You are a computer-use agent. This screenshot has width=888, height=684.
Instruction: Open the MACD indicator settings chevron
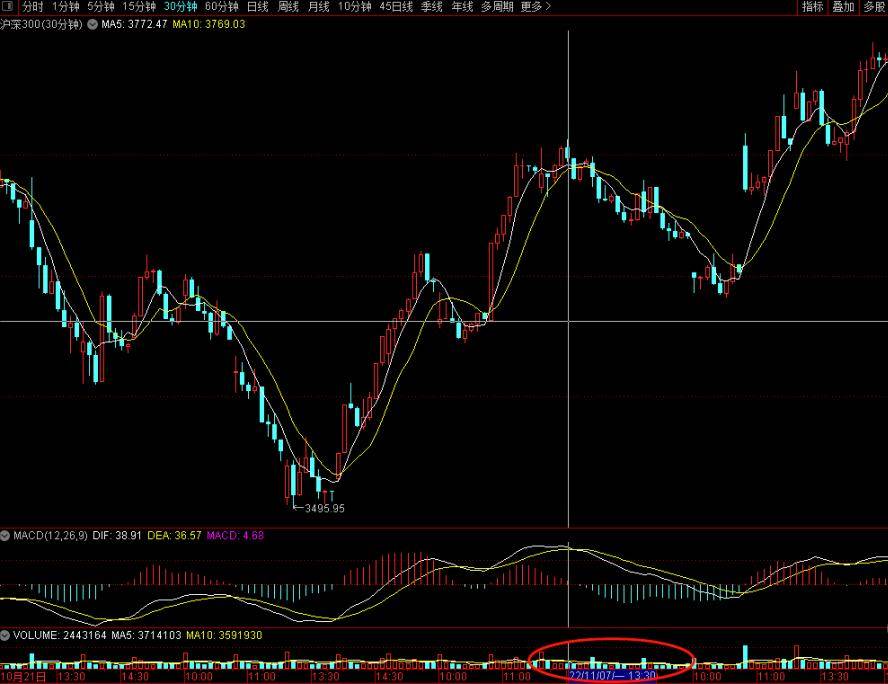tap(5, 535)
